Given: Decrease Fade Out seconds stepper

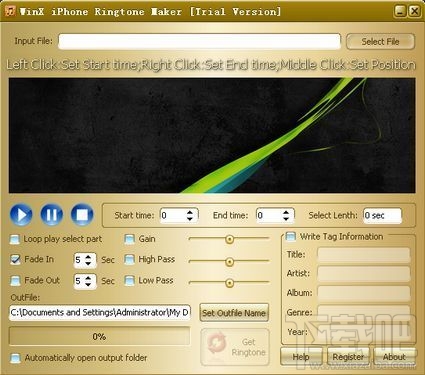Looking at the screenshot, I should point(88,284).
